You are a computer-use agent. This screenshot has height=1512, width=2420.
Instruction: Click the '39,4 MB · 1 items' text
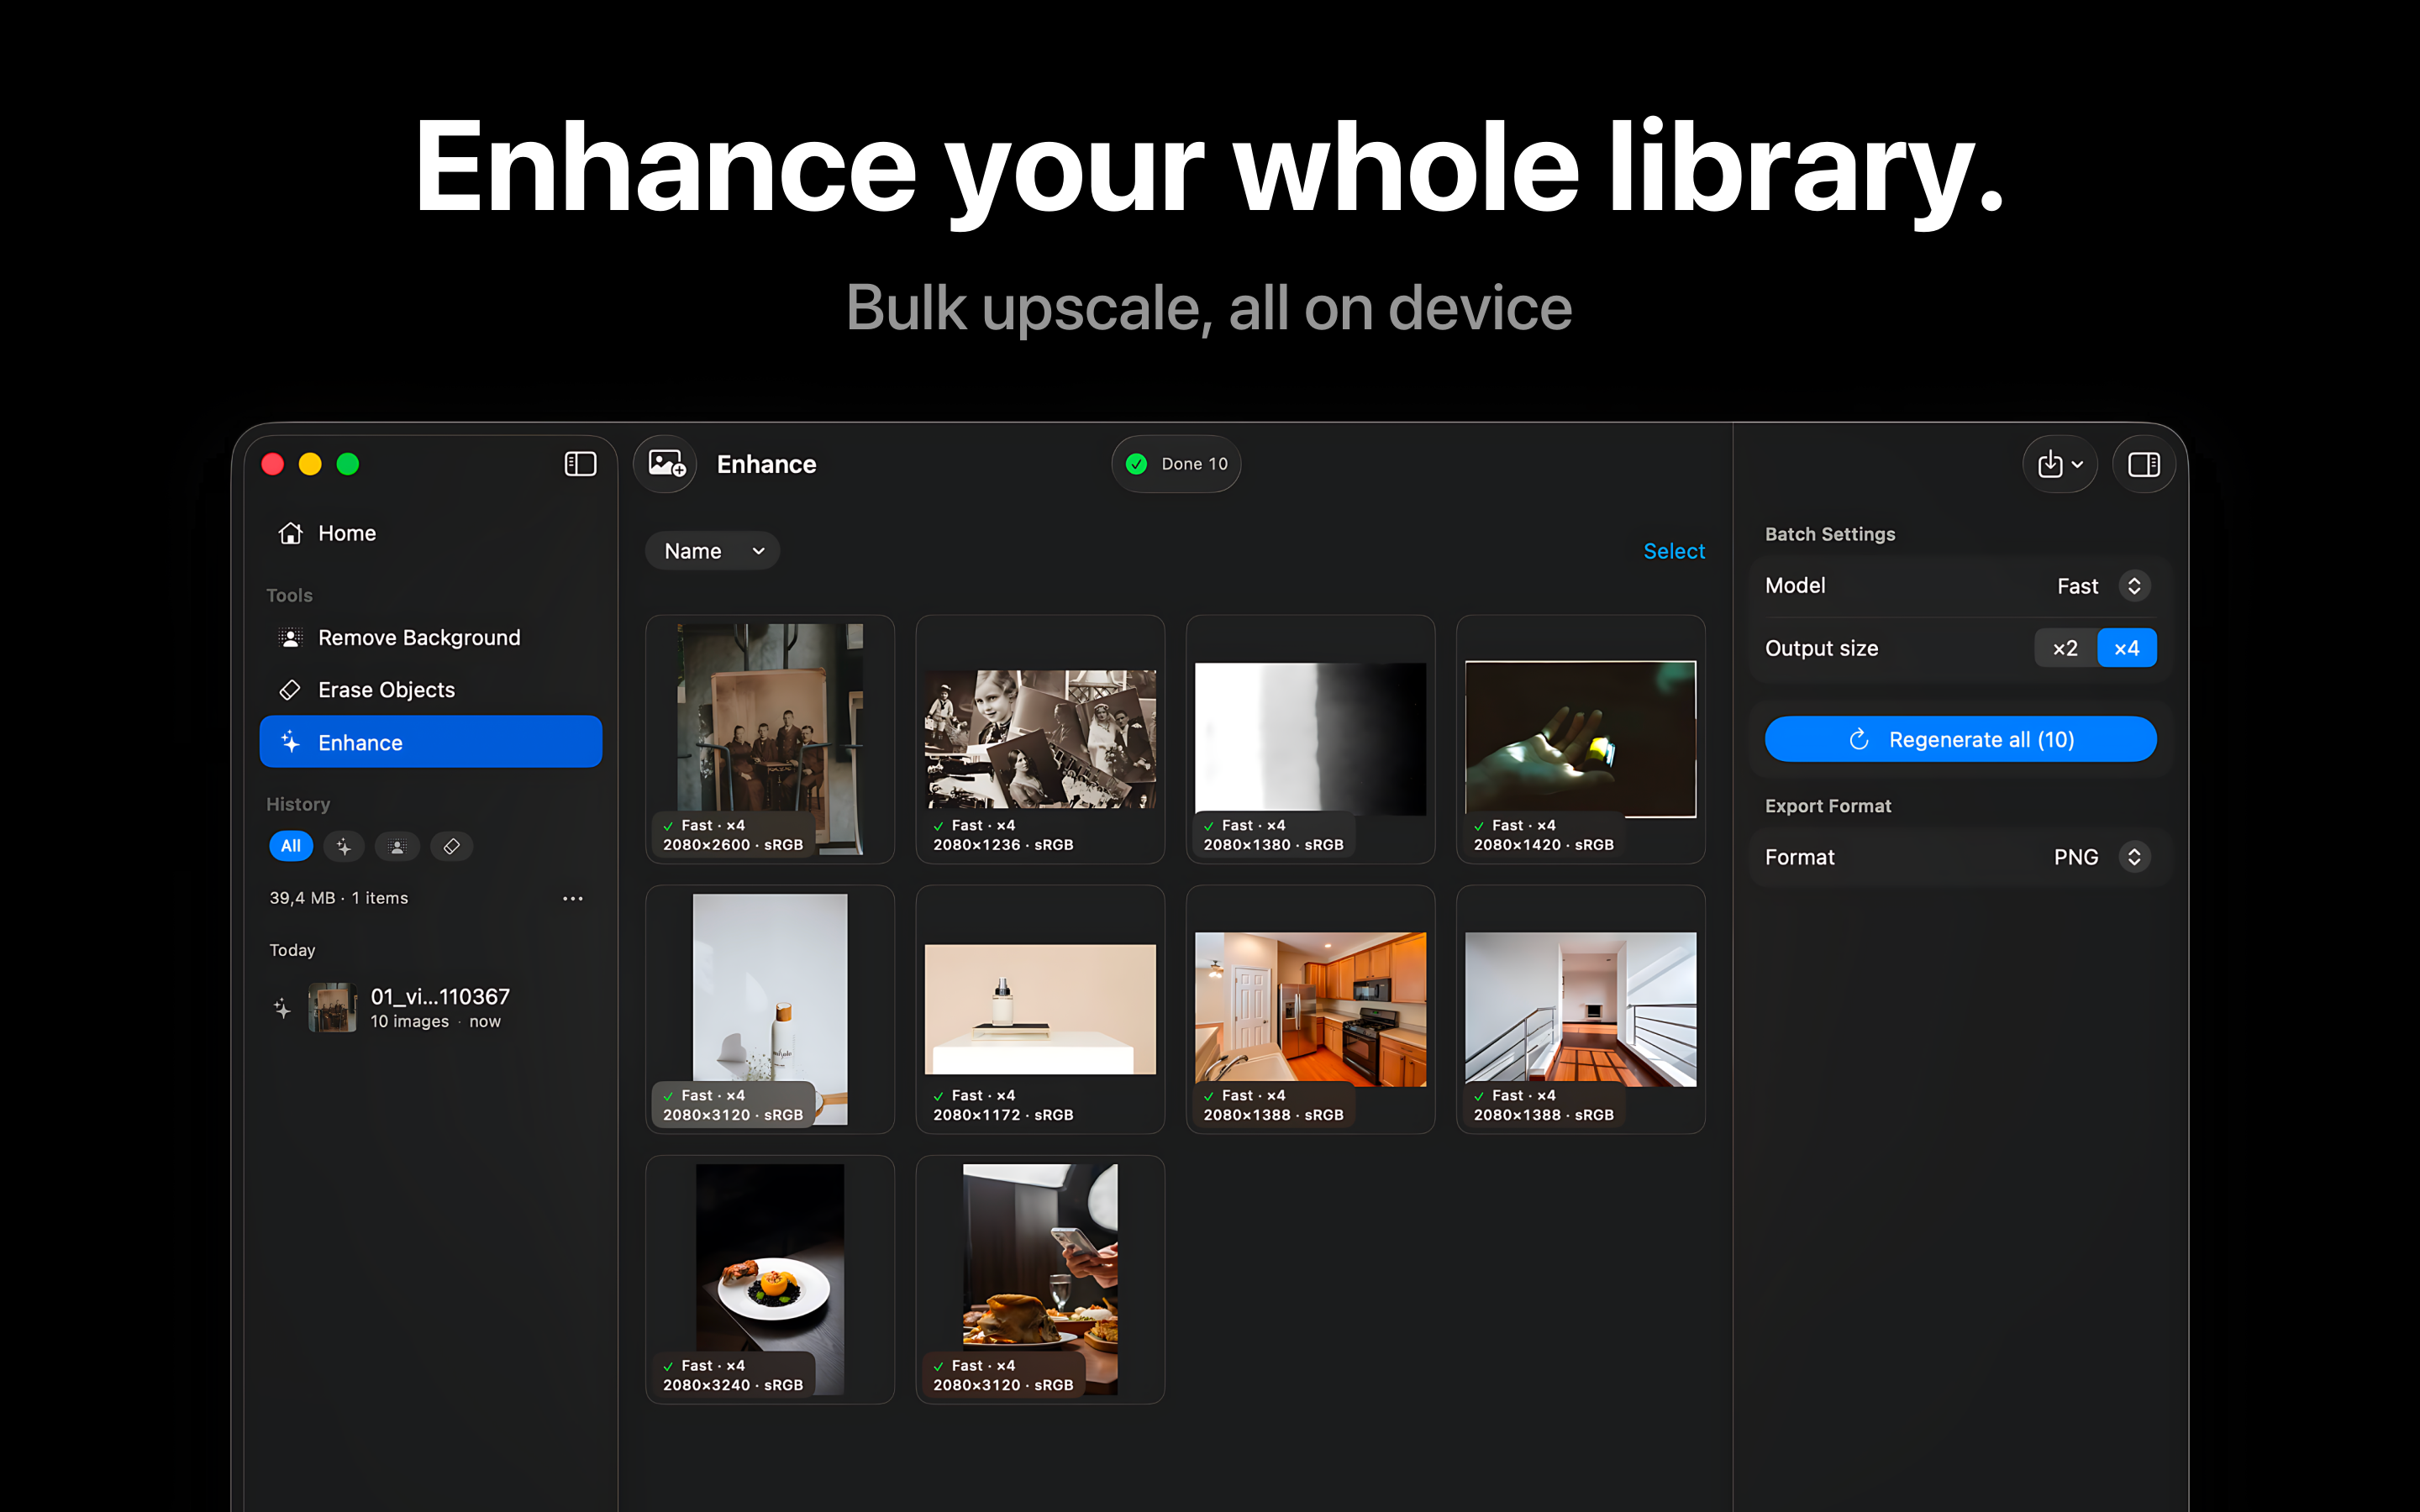point(339,898)
